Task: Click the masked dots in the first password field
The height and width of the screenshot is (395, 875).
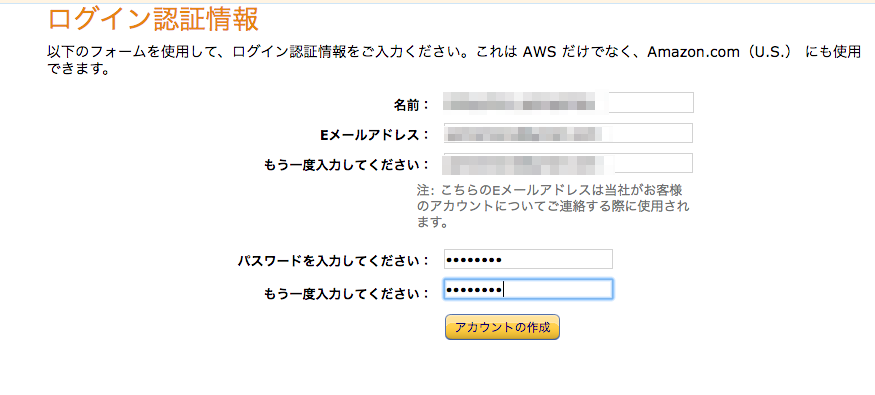Action: pos(474,260)
